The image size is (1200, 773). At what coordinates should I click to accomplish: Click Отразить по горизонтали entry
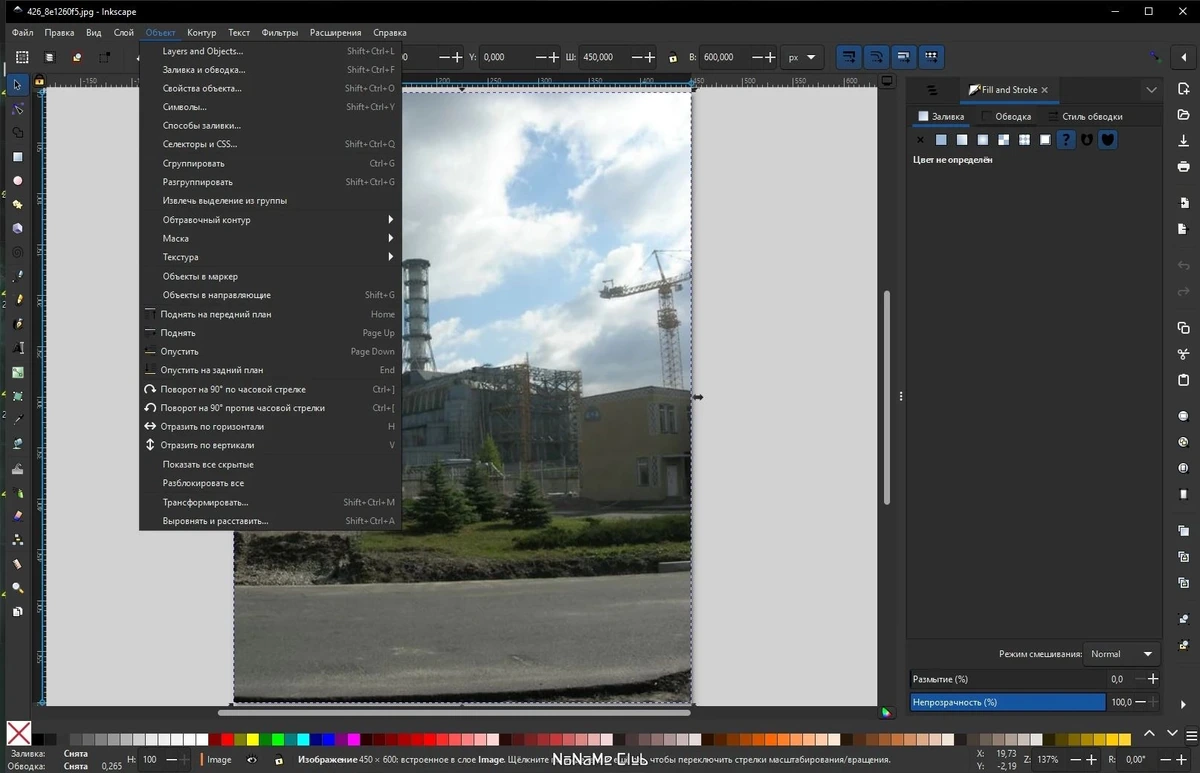[270, 426]
